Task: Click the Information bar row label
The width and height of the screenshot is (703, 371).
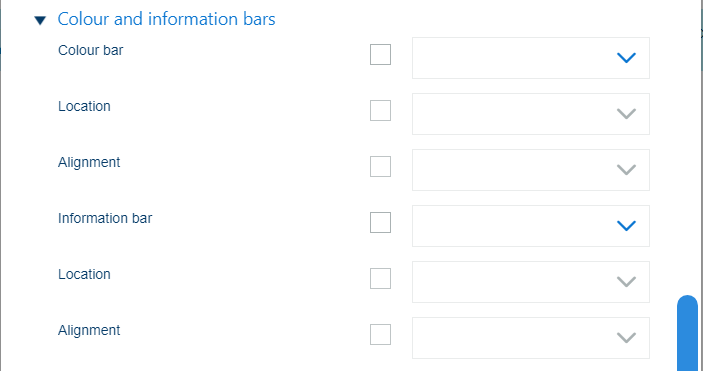Action: click(x=105, y=218)
